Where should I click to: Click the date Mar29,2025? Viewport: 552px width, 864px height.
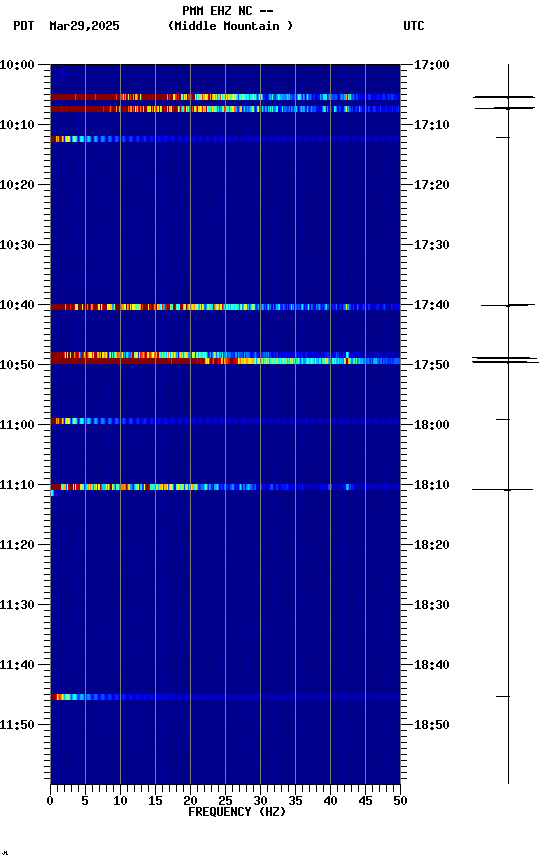click(x=84, y=26)
